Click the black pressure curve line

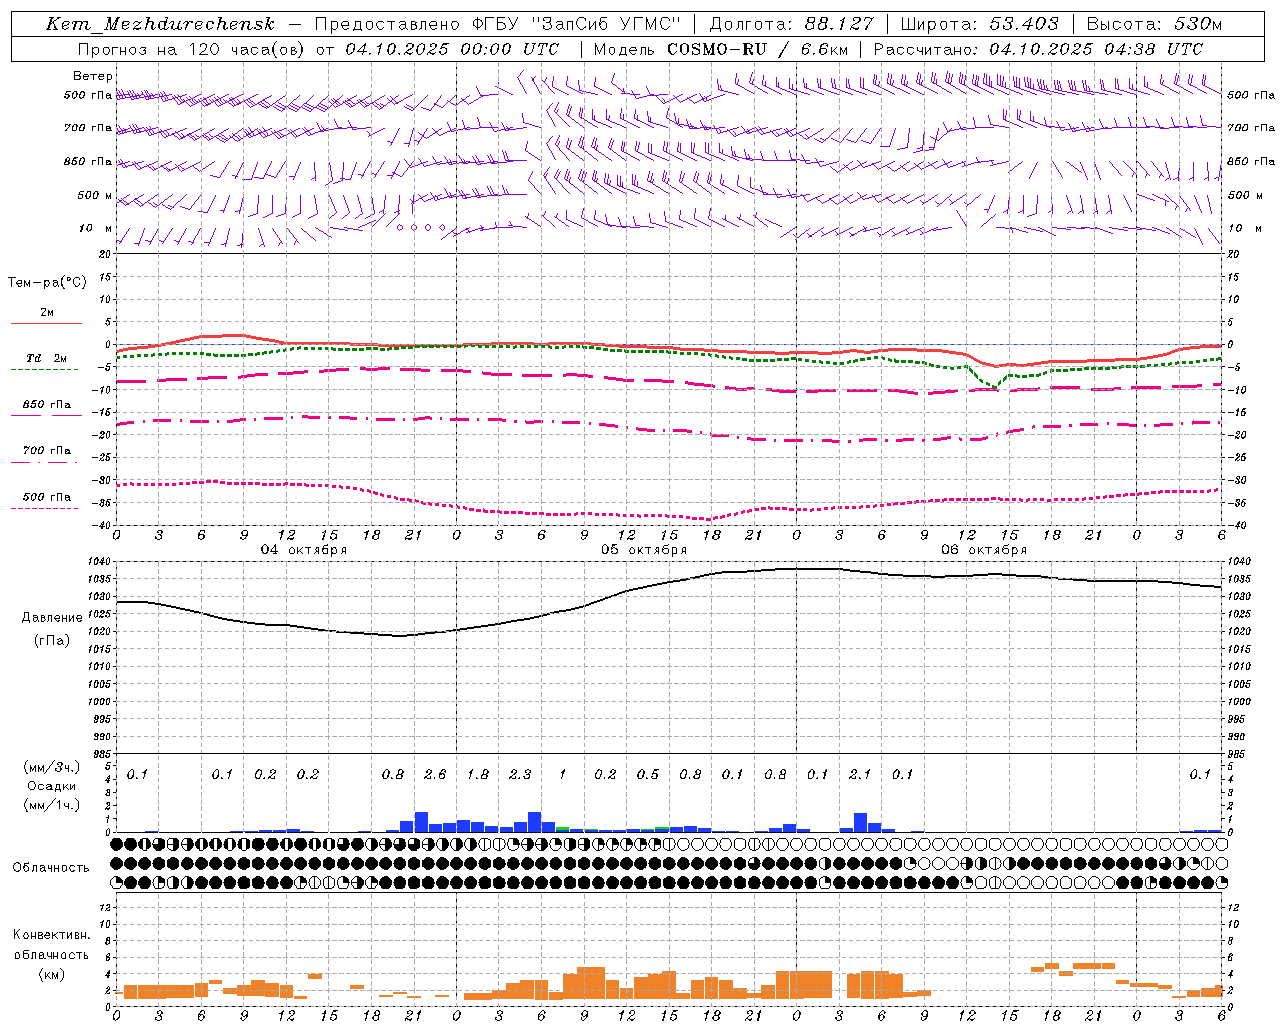coord(670,584)
